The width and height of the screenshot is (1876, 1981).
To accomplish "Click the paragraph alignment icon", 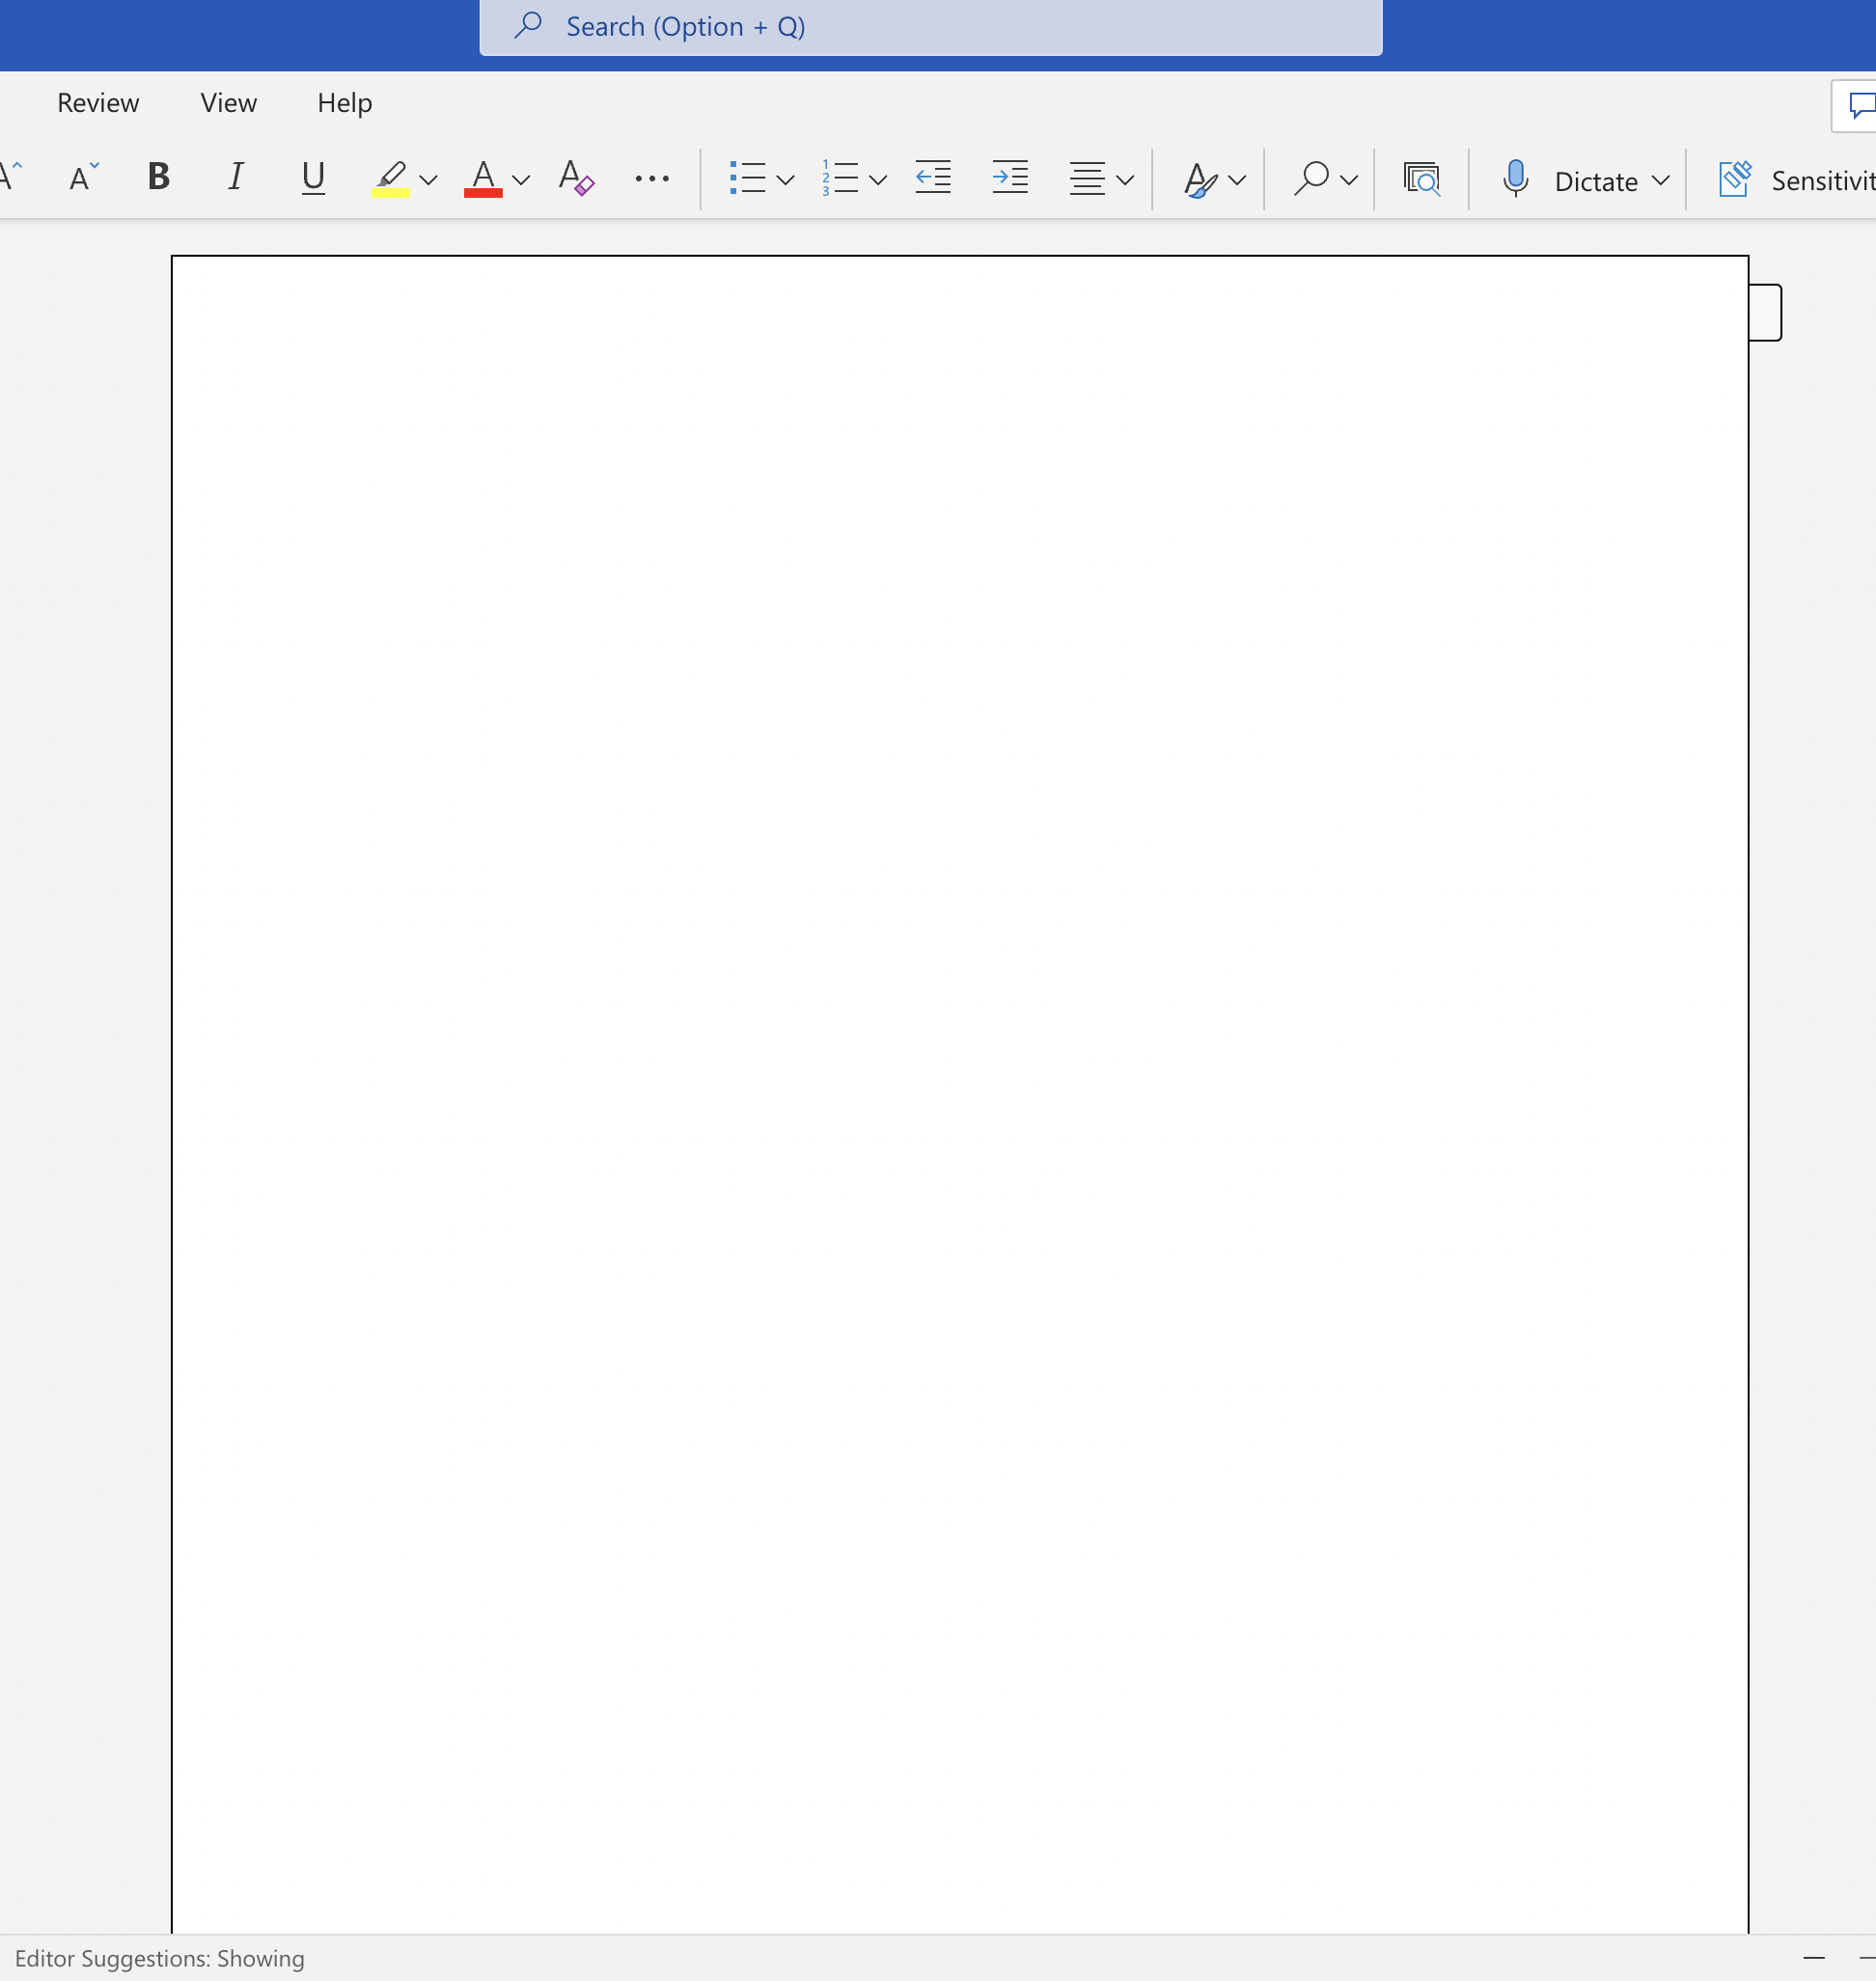I will (x=1087, y=179).
